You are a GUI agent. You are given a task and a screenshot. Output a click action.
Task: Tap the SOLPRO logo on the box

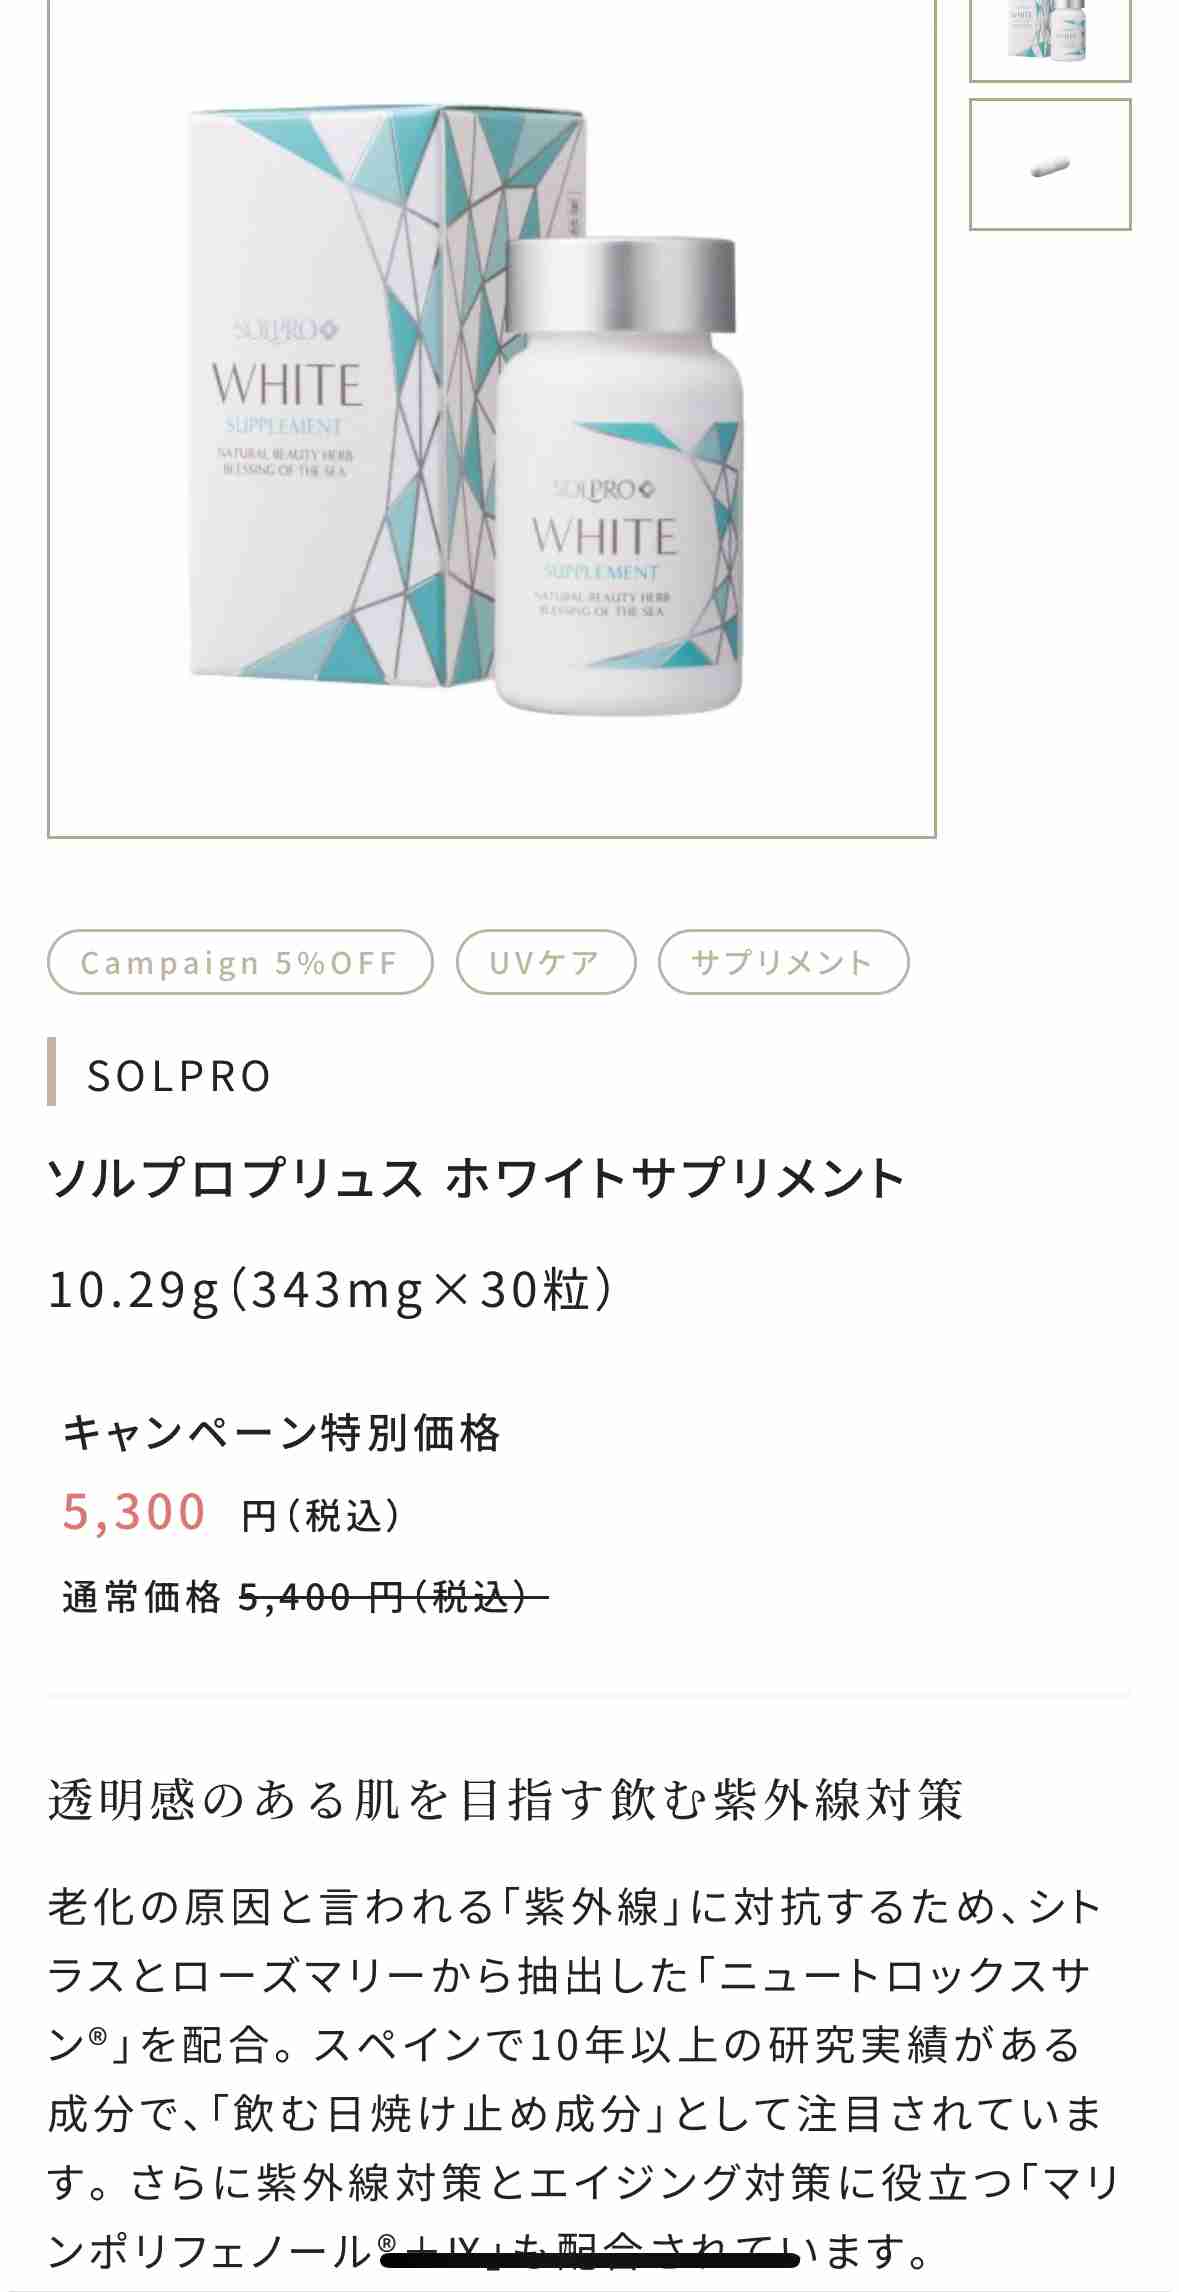[288, 330]
